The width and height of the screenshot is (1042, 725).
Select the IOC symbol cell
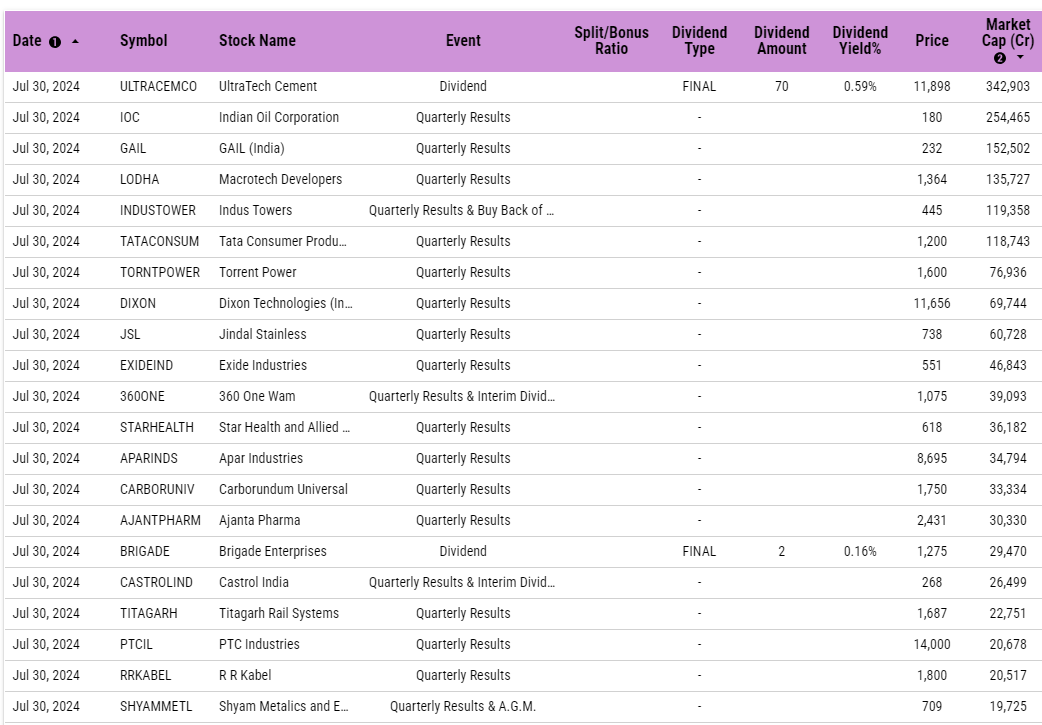pyautogui.click(x=130, y=118)
